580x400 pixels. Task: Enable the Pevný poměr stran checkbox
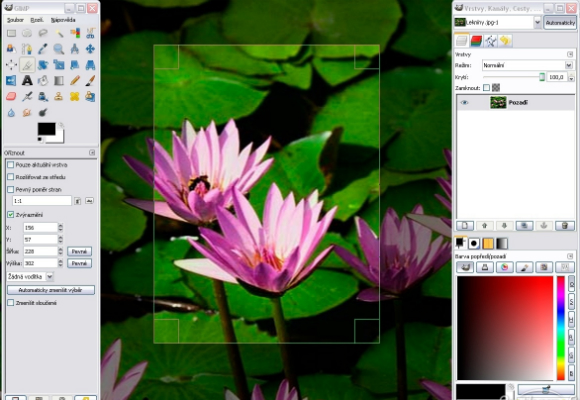tap(11, 189)
